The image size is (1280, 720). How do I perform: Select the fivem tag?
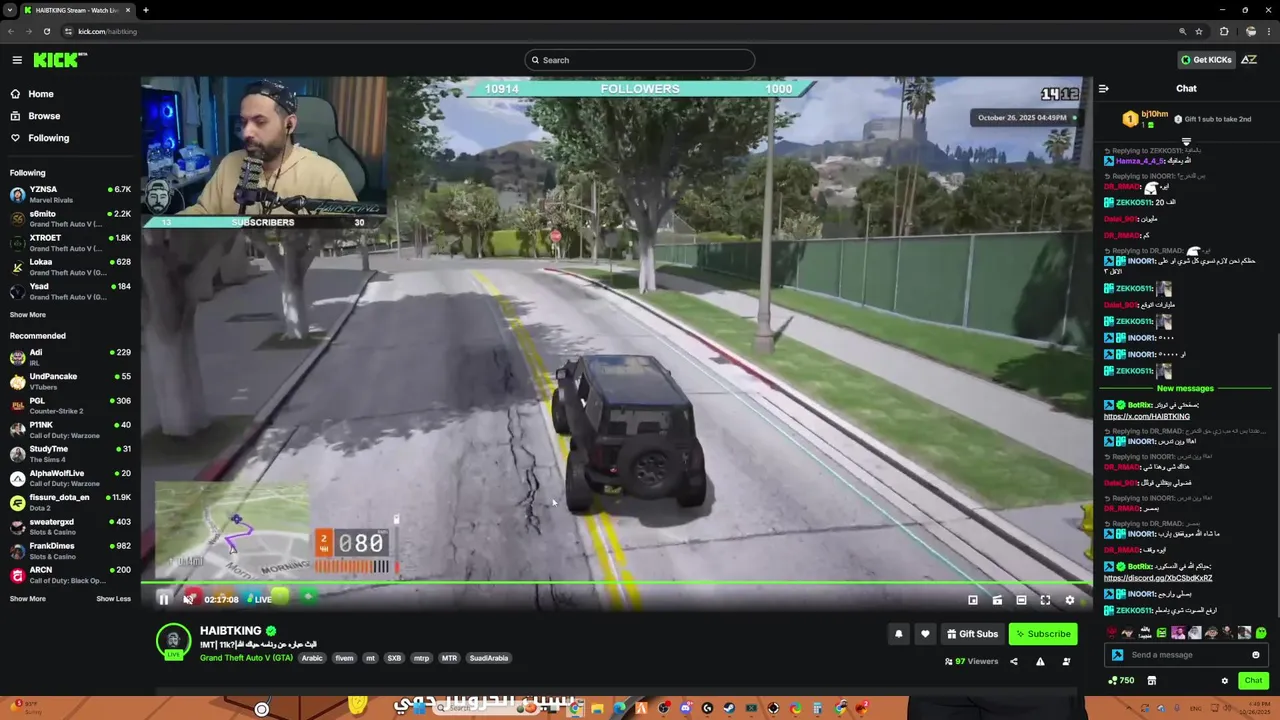(344, 658)
